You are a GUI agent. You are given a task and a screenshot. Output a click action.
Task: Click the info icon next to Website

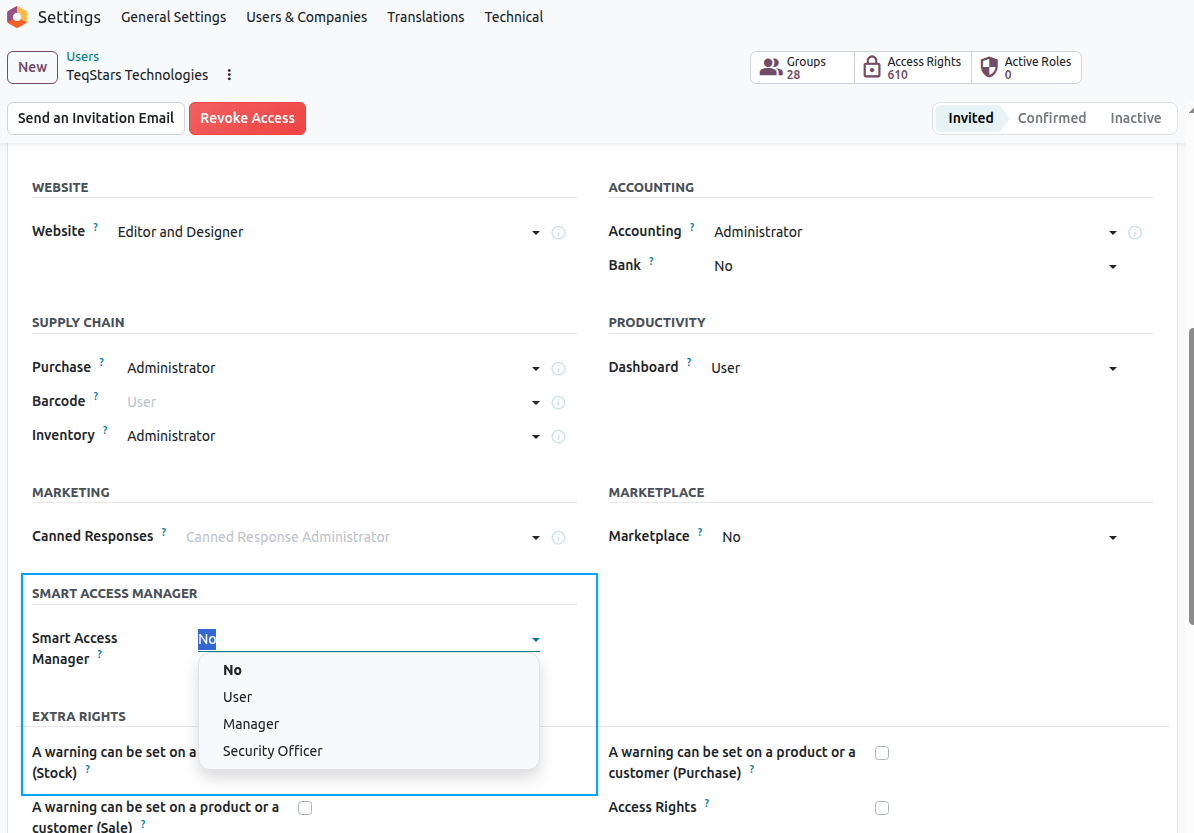tap(558, 233)
